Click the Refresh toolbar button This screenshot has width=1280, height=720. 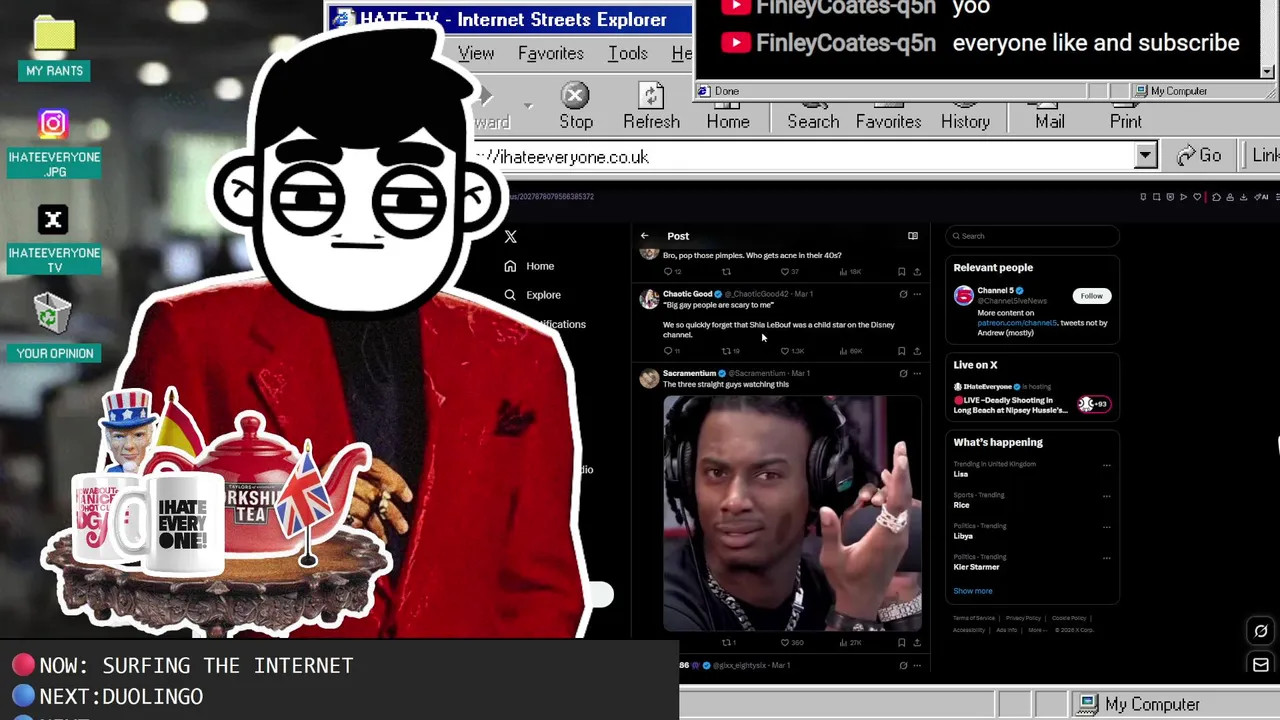click(651, 106)
